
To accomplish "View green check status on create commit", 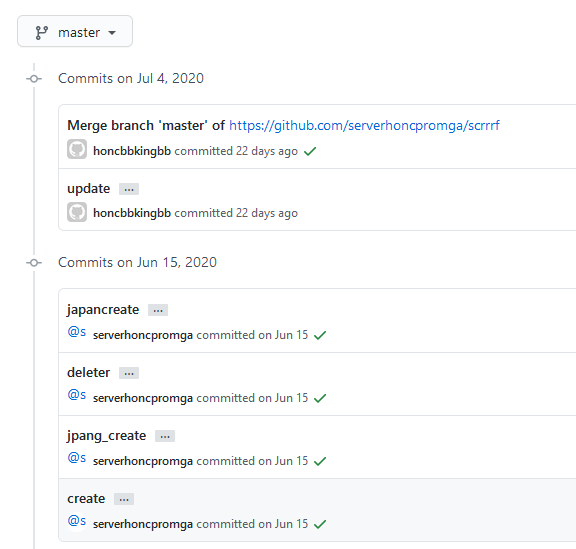I will (320, 524).
